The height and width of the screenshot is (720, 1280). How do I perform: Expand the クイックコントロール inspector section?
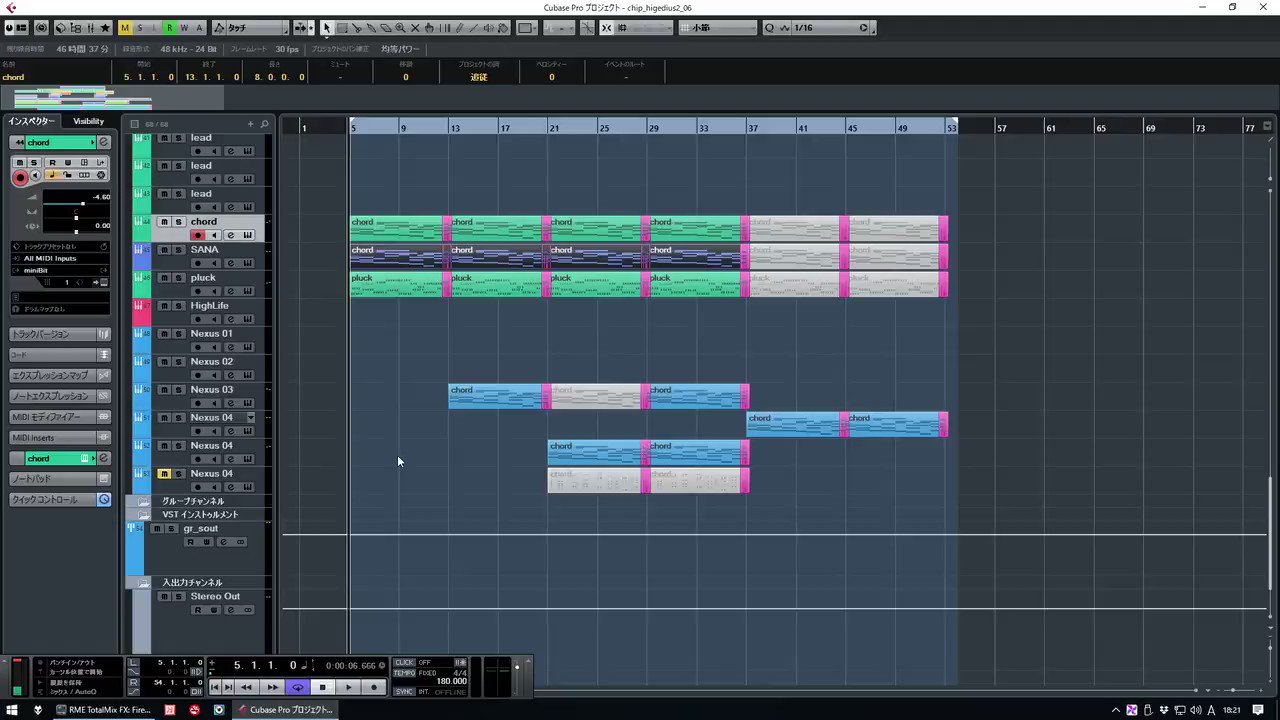point(60,500)
